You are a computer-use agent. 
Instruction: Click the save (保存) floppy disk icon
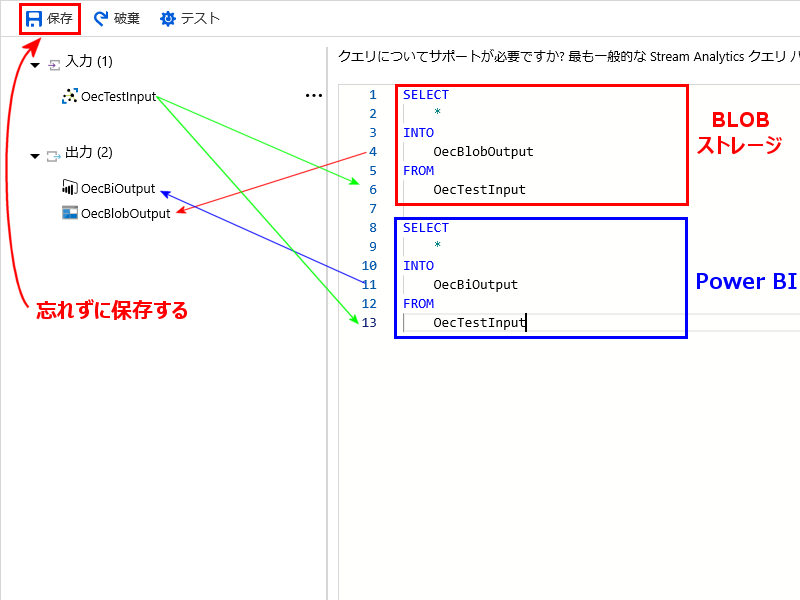coord(34,19)
